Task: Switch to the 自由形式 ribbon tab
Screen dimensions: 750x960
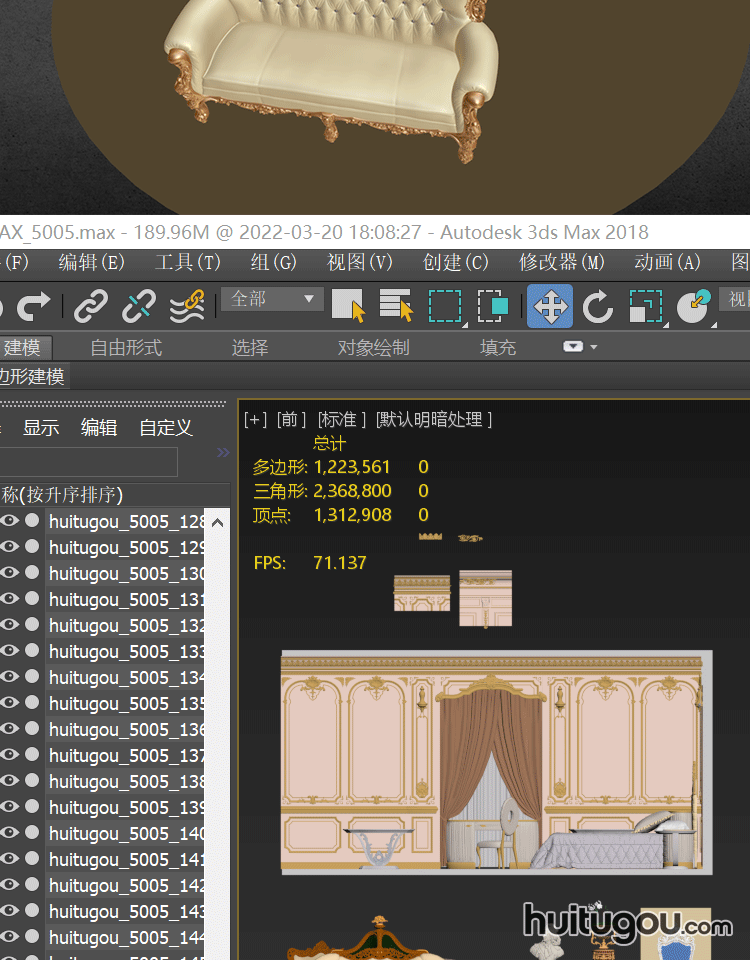Action: (126, 348)
